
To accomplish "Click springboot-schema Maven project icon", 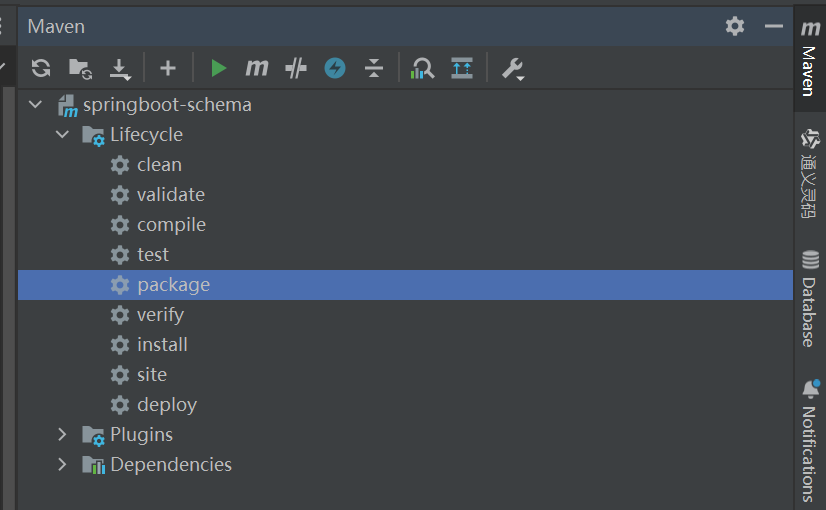I will (67, 106).
